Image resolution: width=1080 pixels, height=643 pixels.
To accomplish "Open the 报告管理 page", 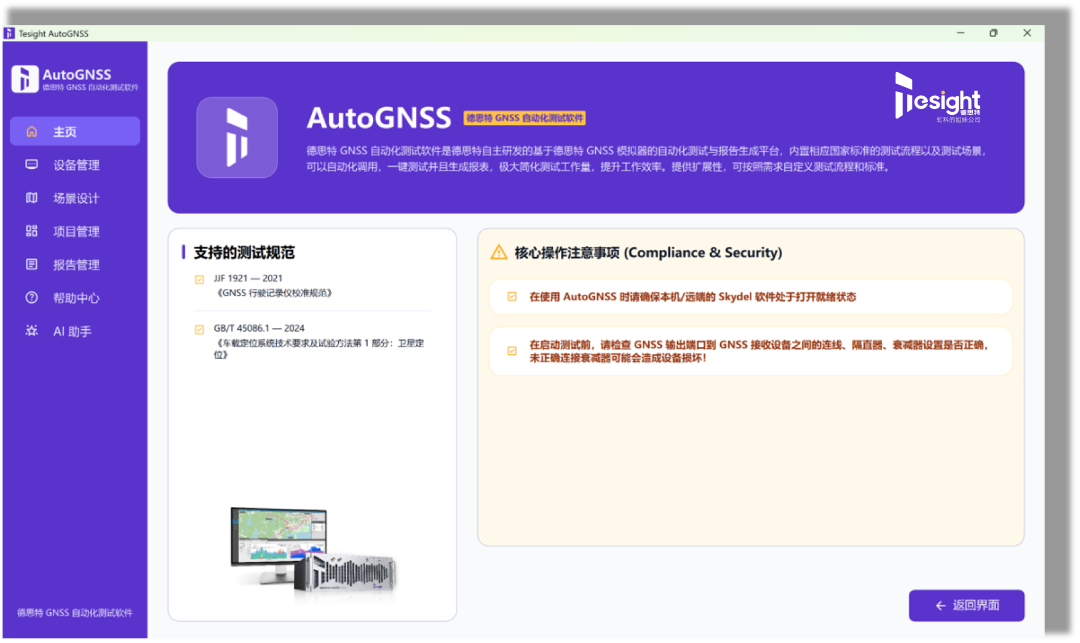I will 75,264.
